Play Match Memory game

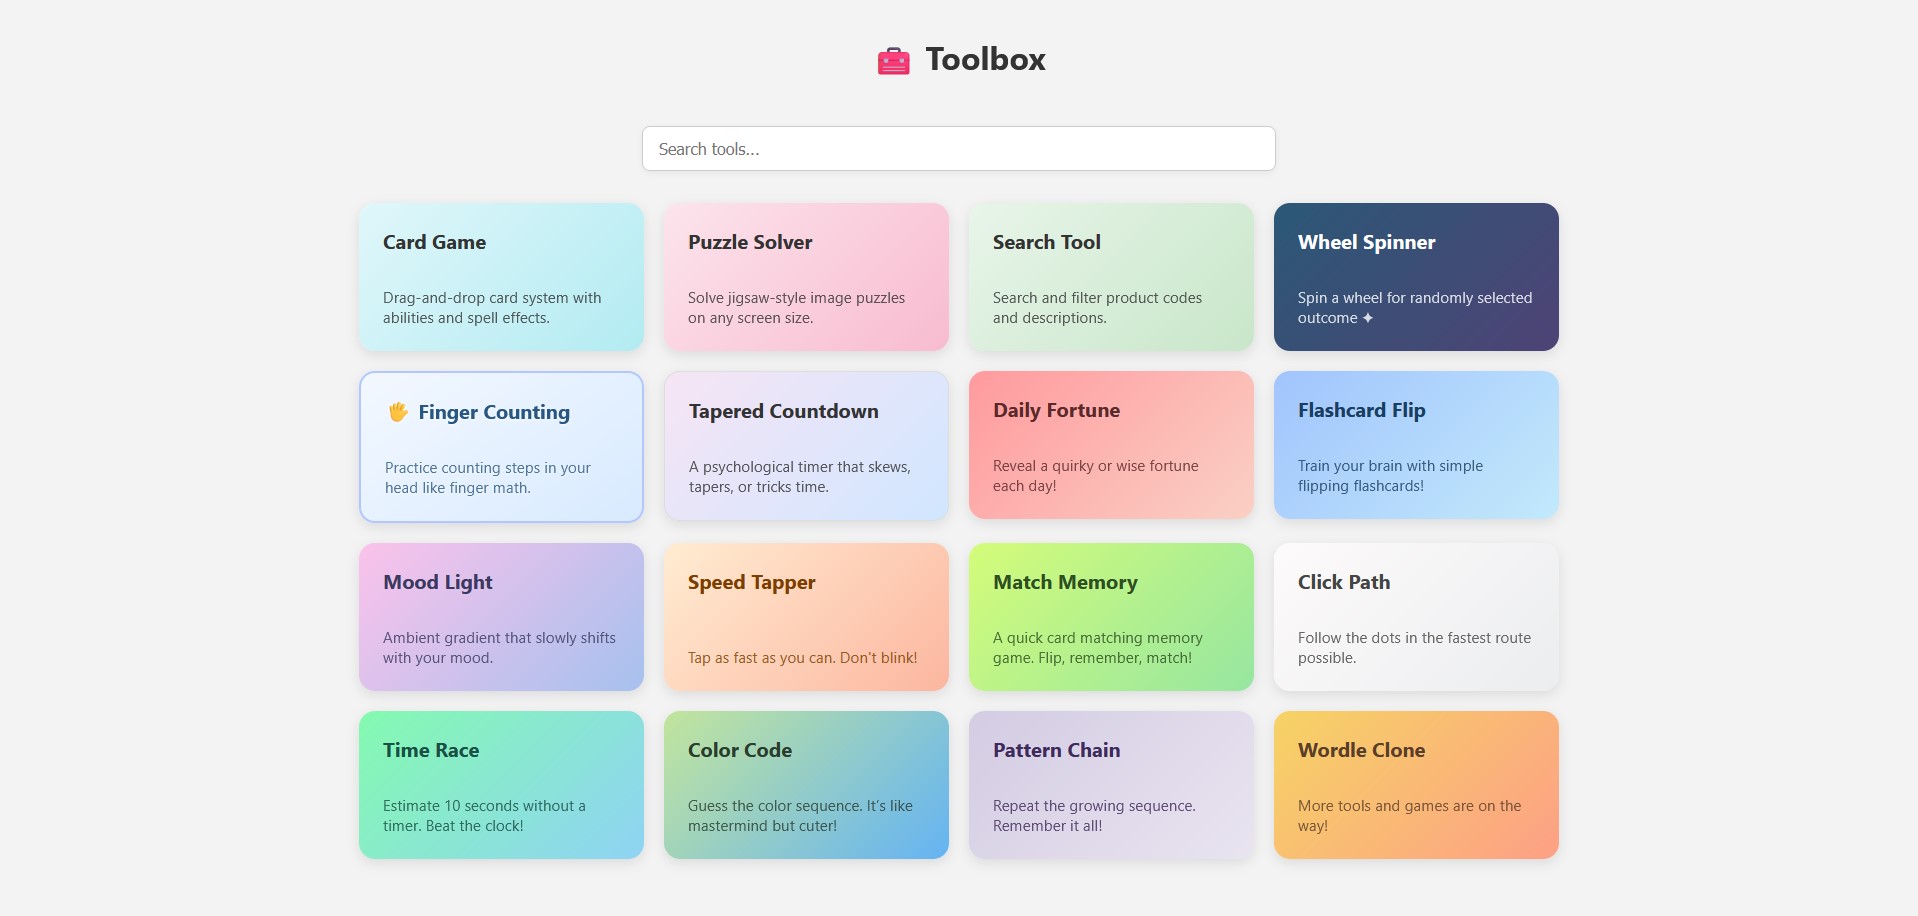pos(1111,616)
